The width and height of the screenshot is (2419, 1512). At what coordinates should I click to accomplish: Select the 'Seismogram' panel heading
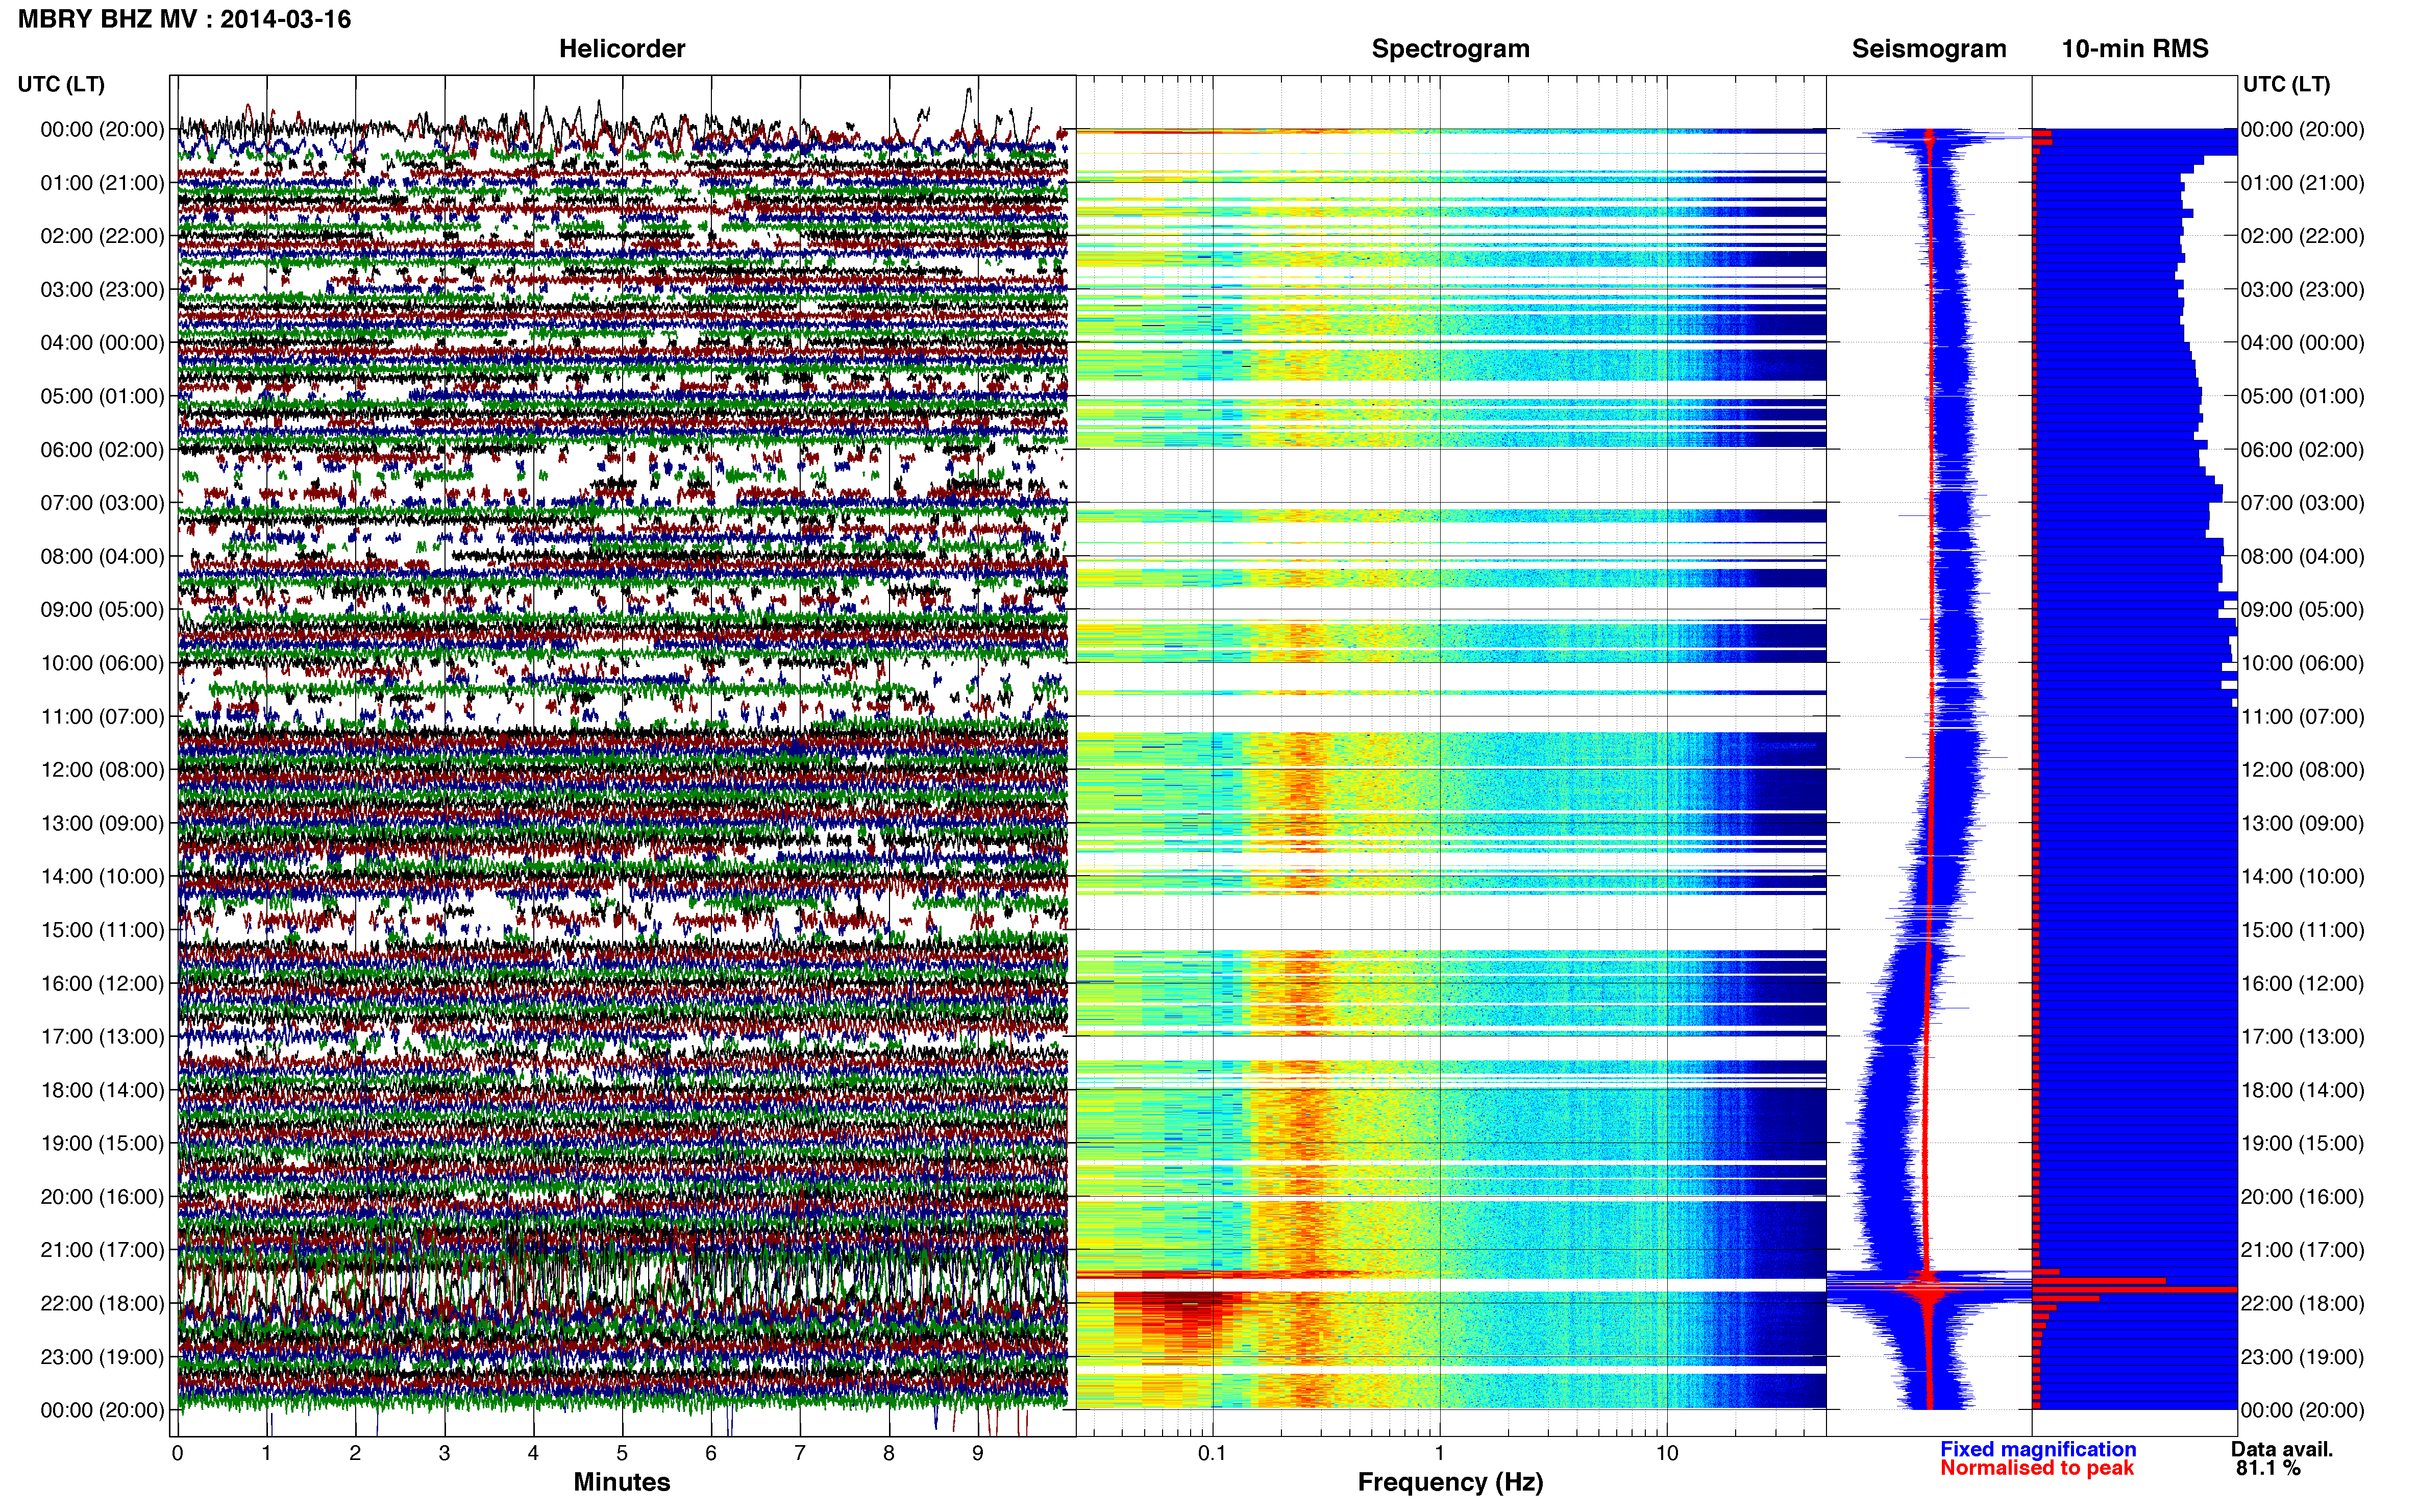pyautogui.click(x=1929, y=49)
